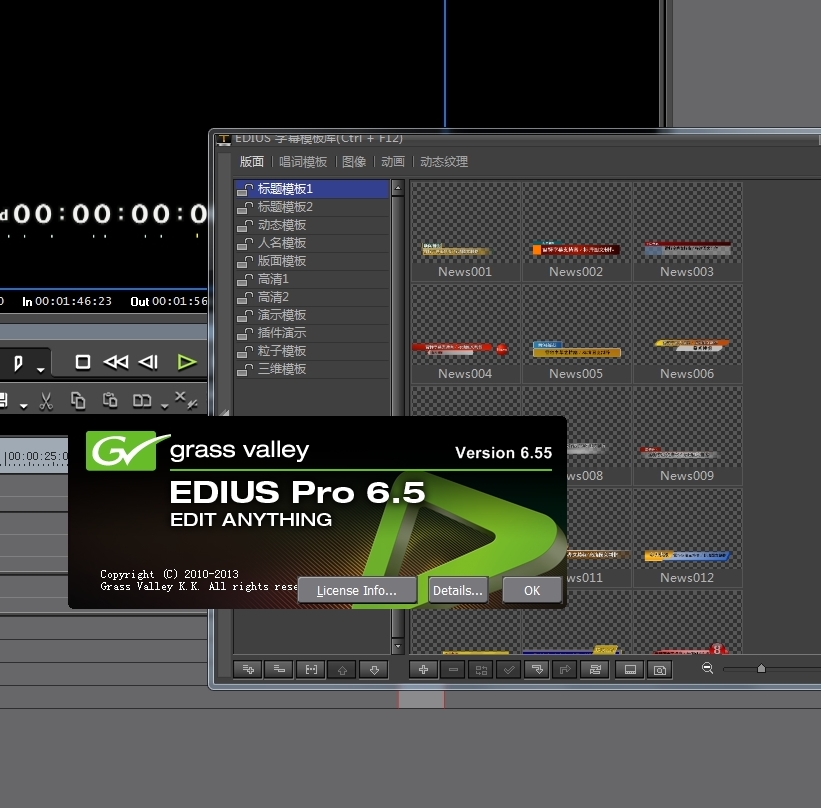Click replace template swap icon
This screenshot has height=808, width=821.
(x=481, y=669)
